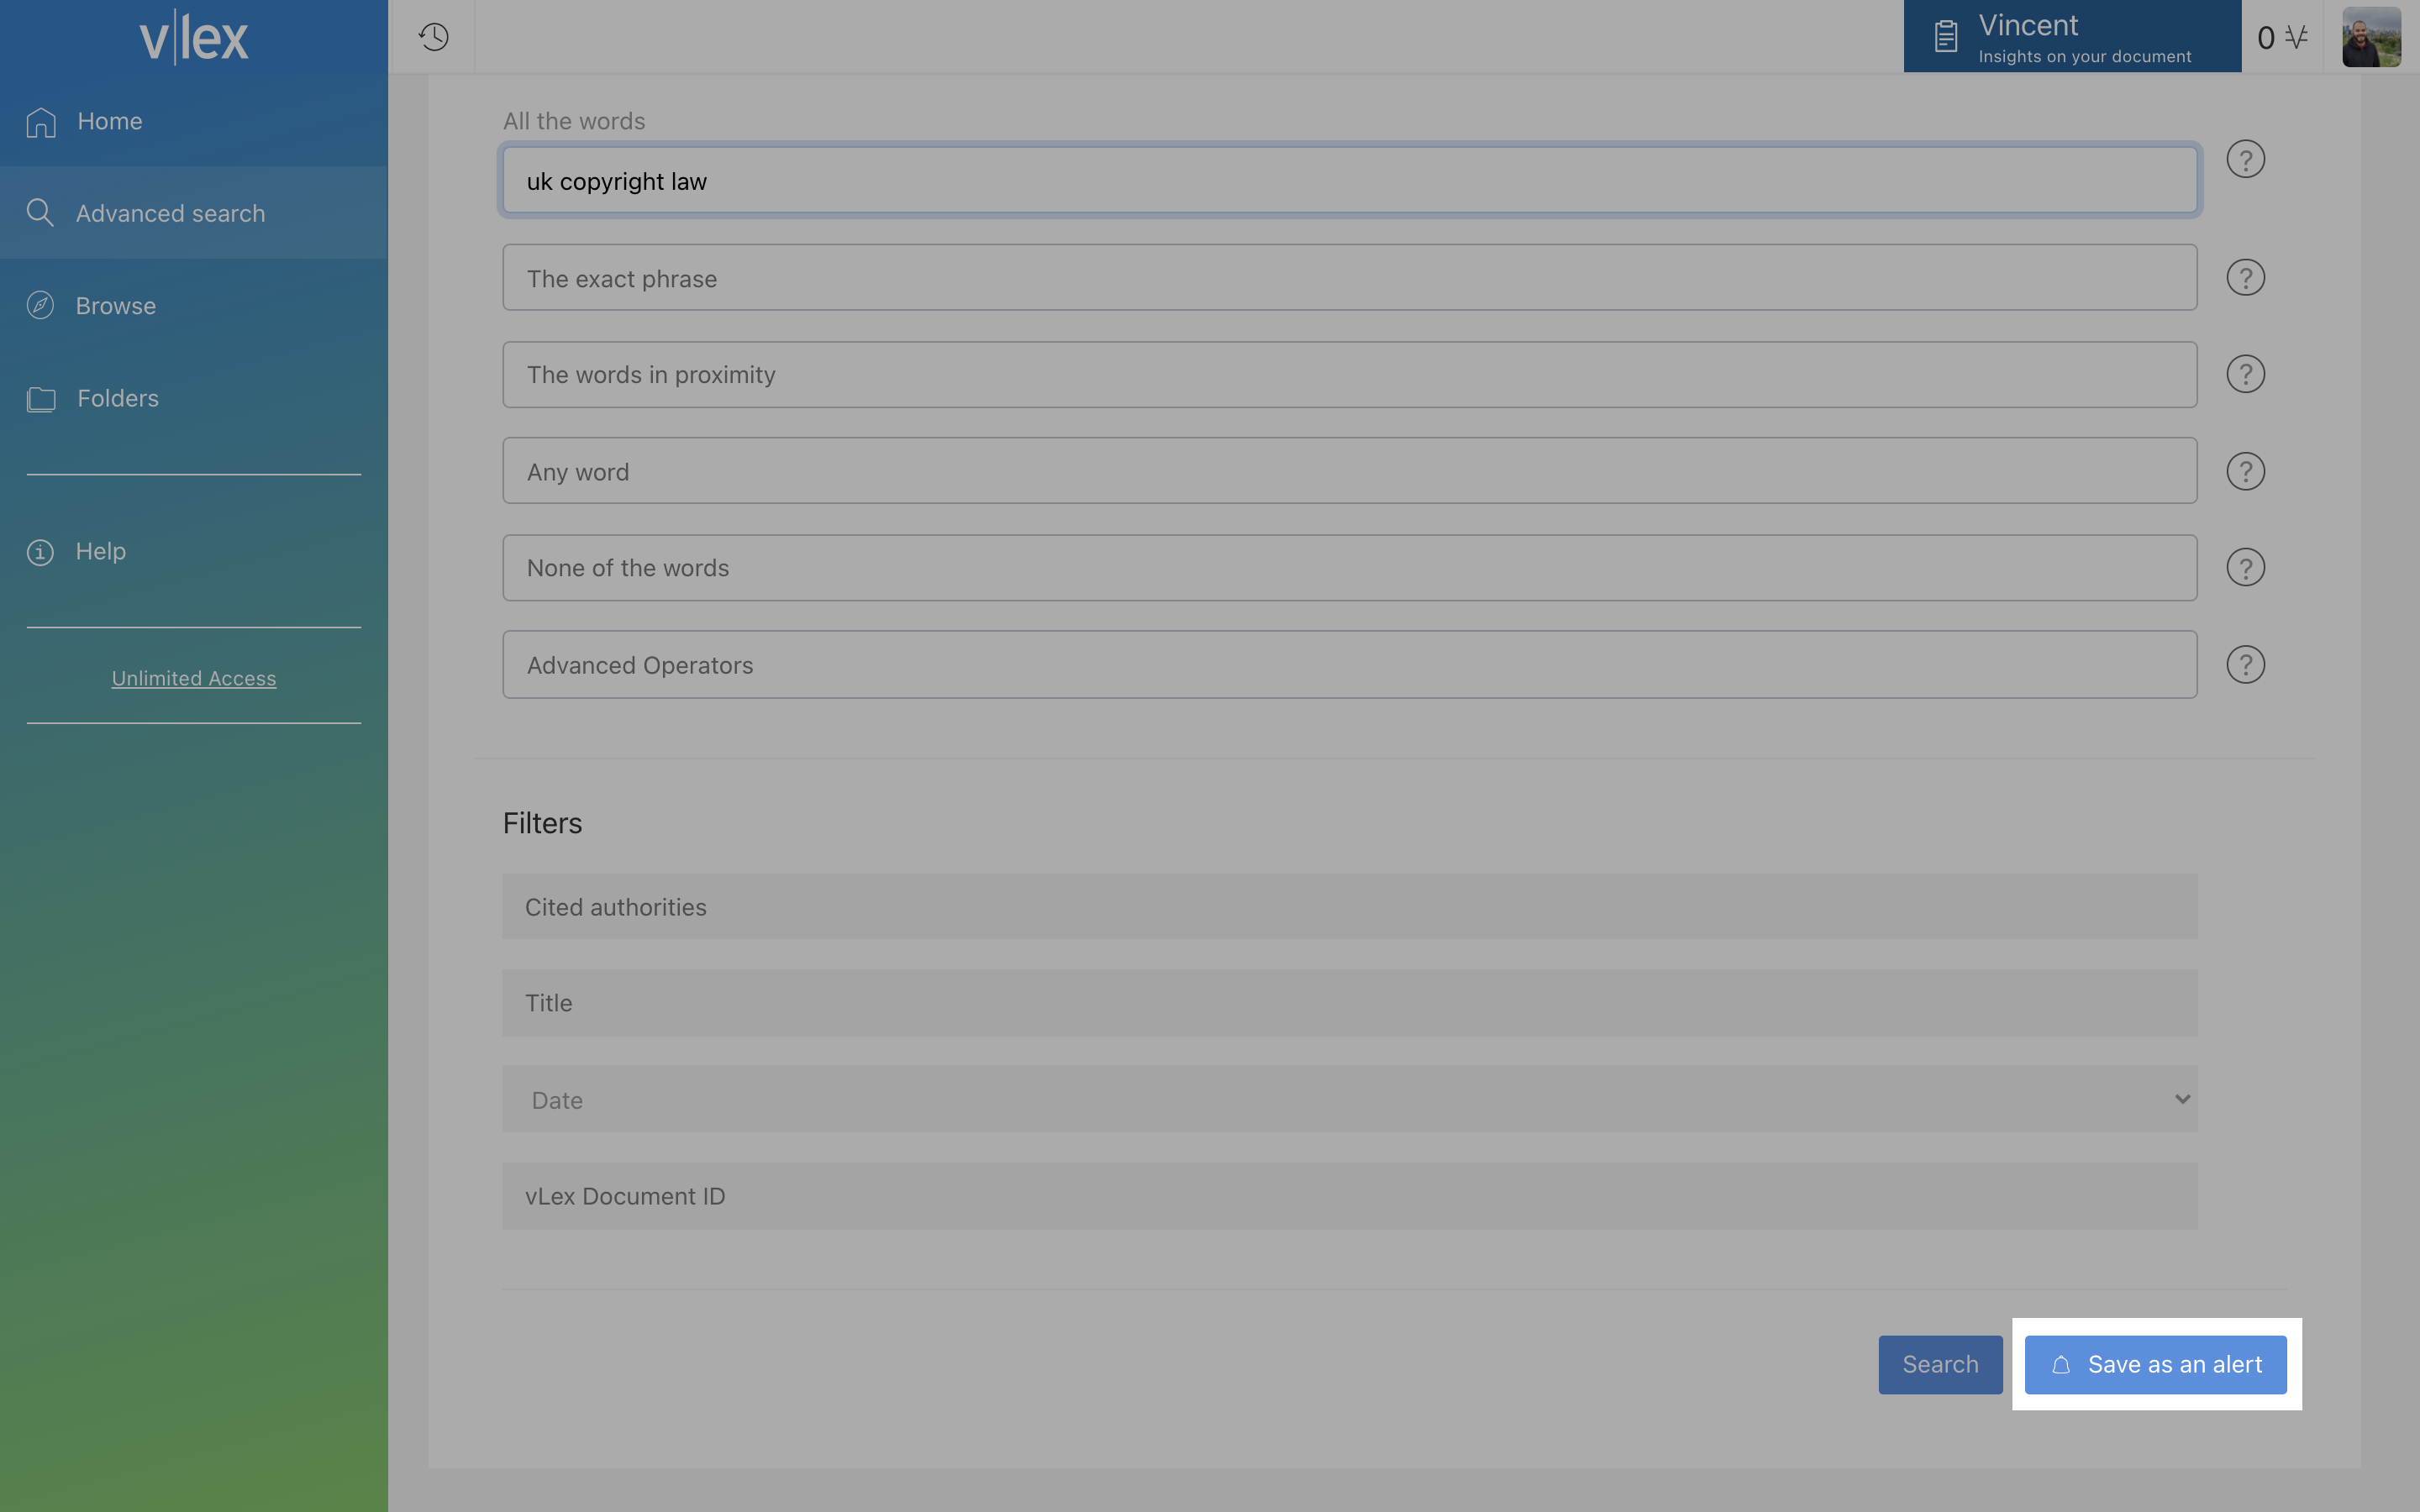Open Folders from the sidebar

[x=194, y=398]
